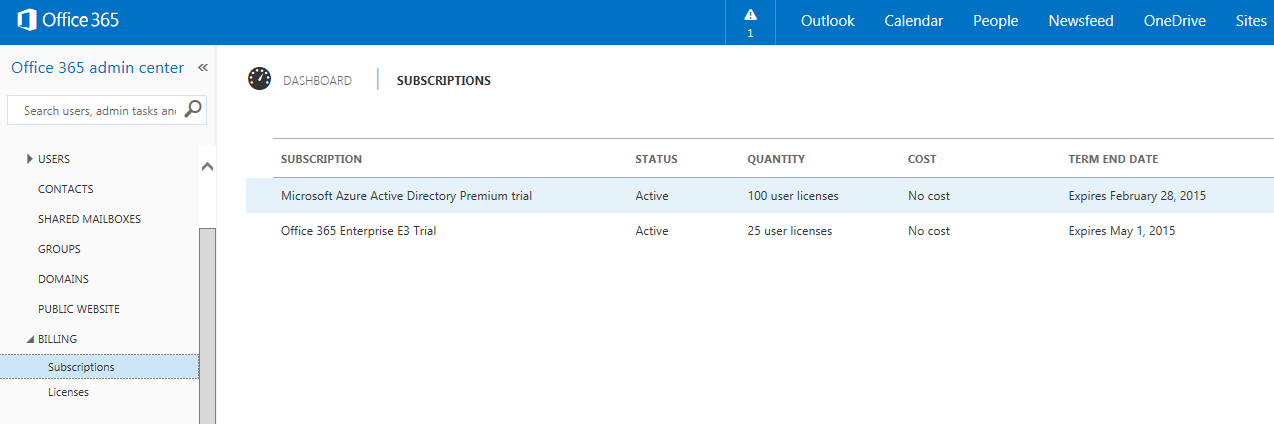Click the sidebar scroll up arrow

coord(208,166)
